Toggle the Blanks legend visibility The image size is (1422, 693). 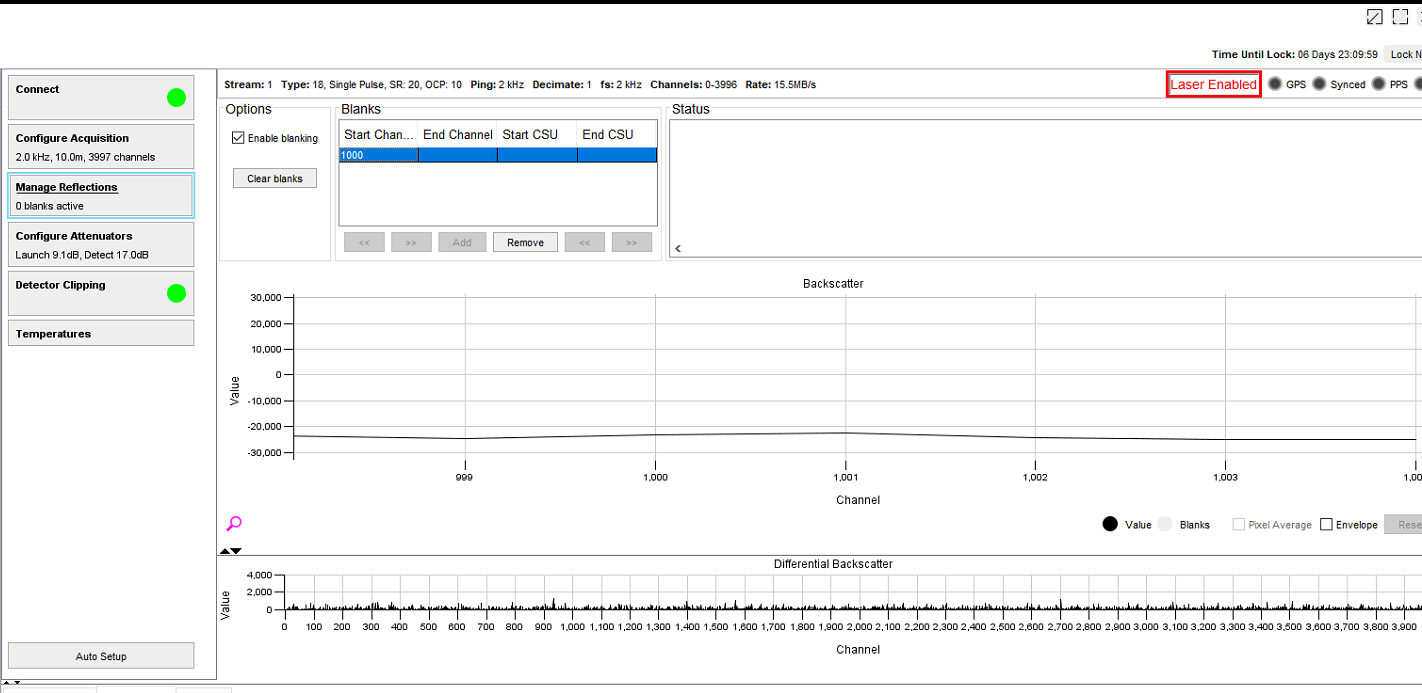point(1163,523)
